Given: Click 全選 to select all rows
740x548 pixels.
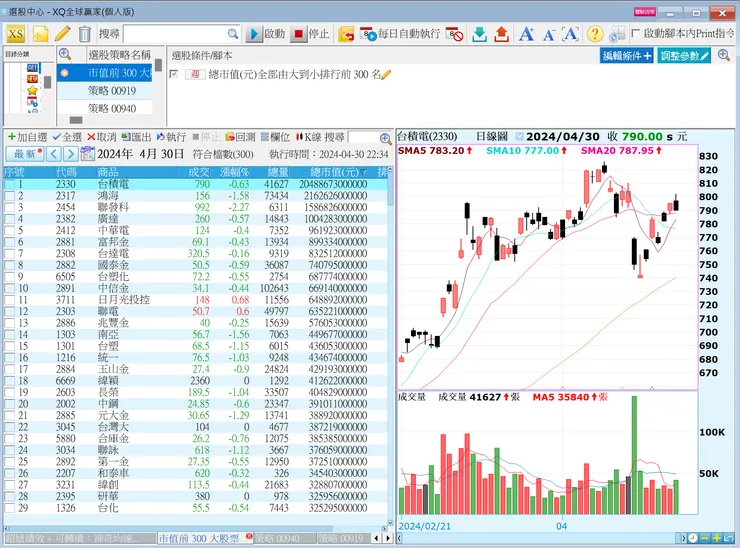Looking at the screenshot, I should coord(67,137).
